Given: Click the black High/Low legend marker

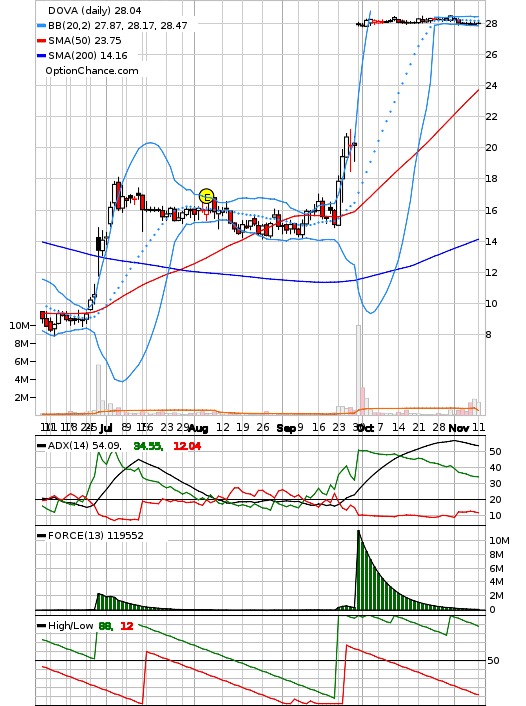Looking at the screenshot, I should (x=41, y=626).
